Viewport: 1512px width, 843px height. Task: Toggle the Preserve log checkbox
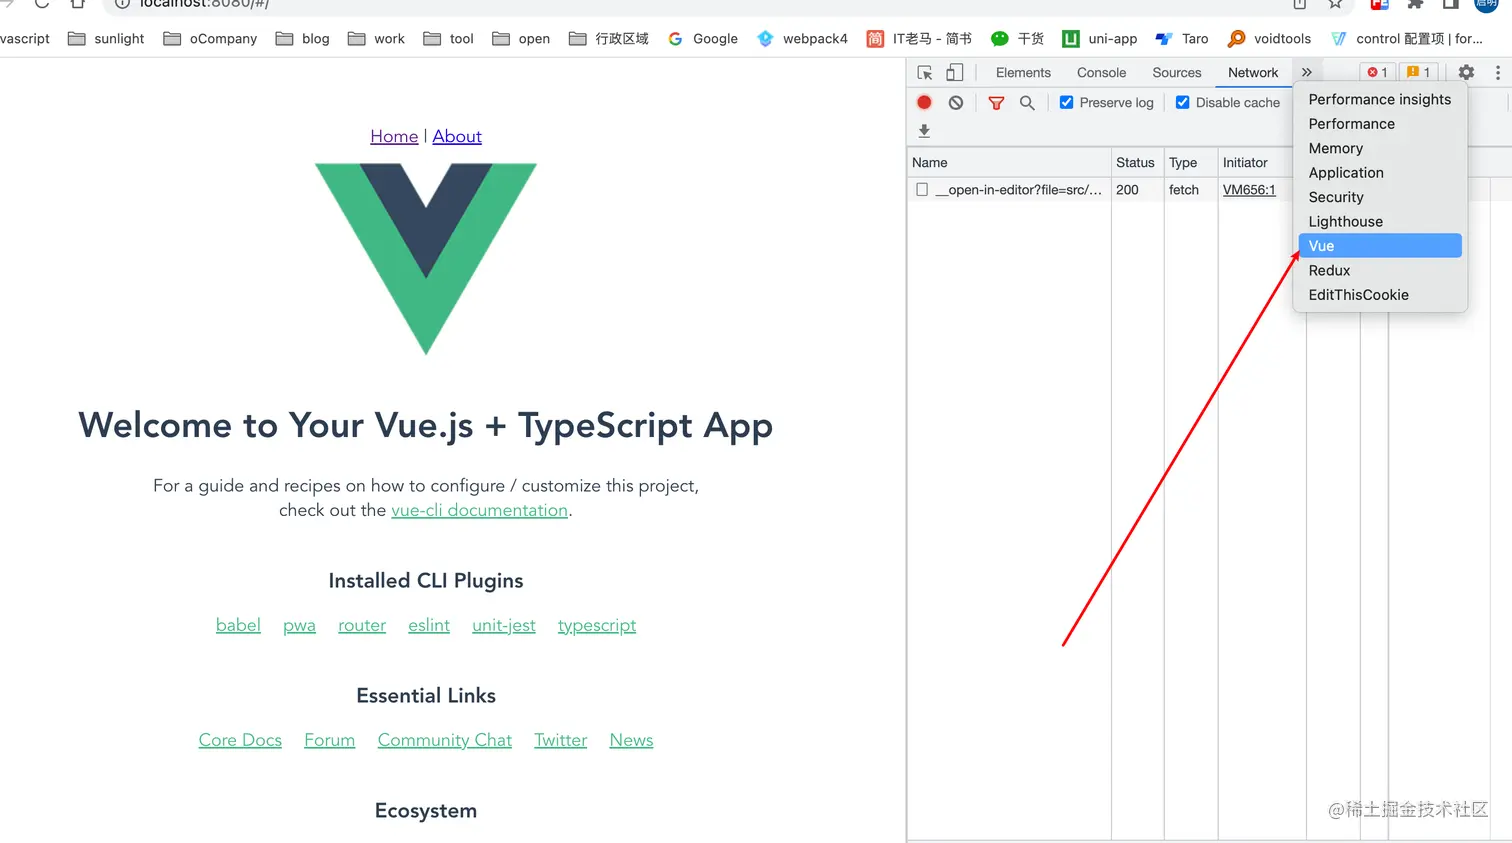[1066, 102]
